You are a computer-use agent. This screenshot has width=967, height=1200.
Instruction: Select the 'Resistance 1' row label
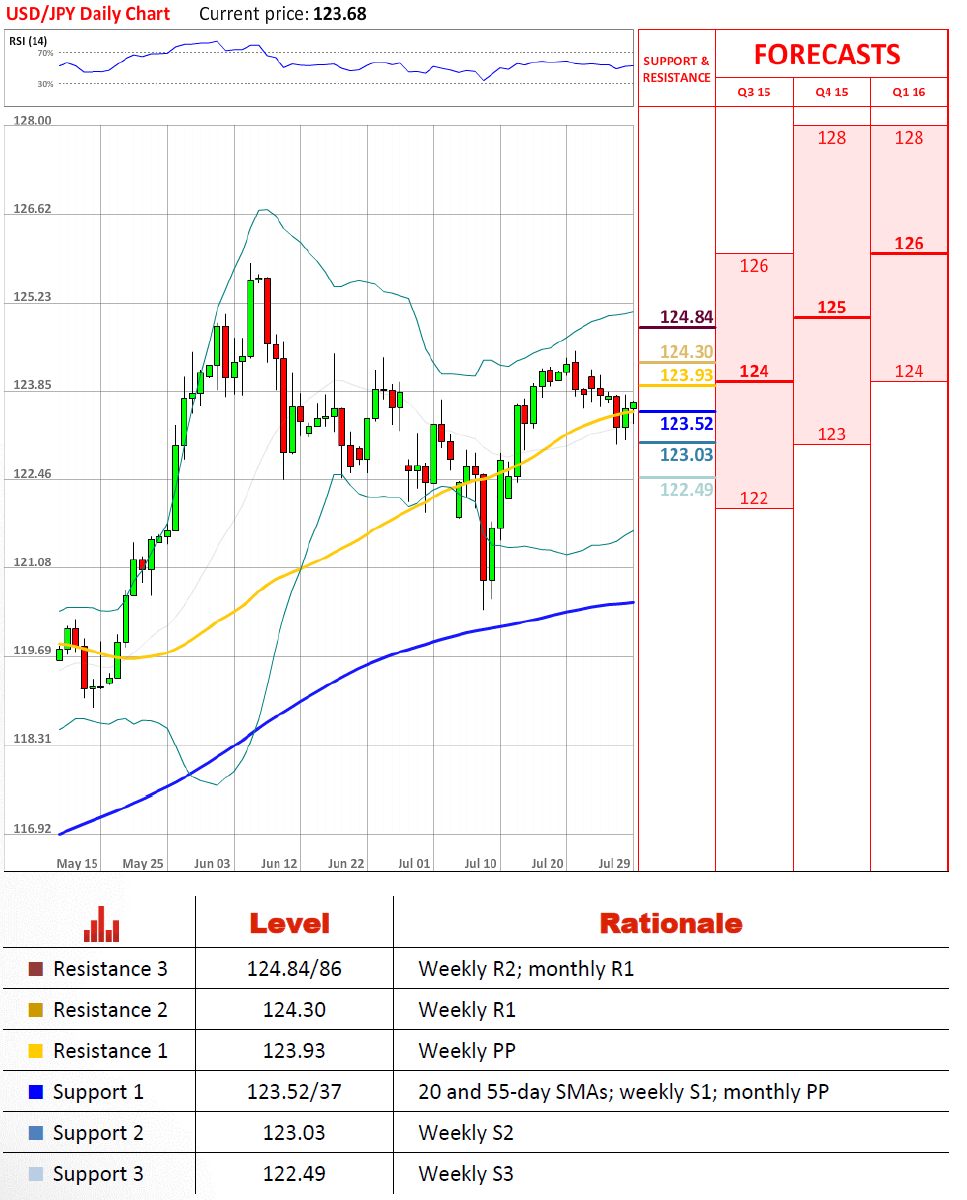[x=110, y=1051]
